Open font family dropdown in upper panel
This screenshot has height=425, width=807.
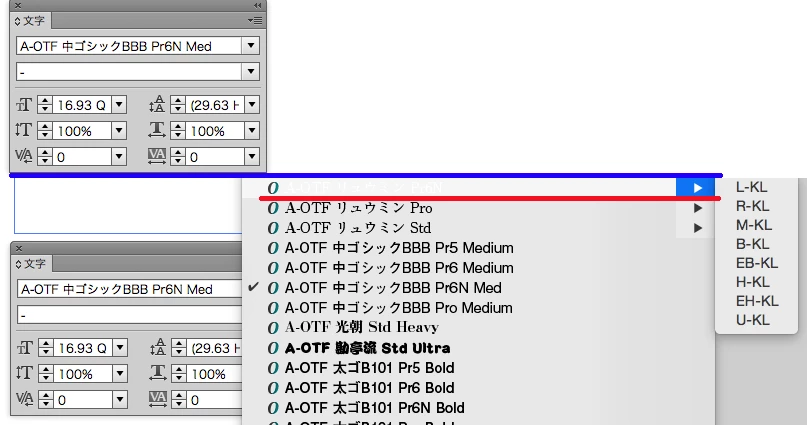[251, 46]
